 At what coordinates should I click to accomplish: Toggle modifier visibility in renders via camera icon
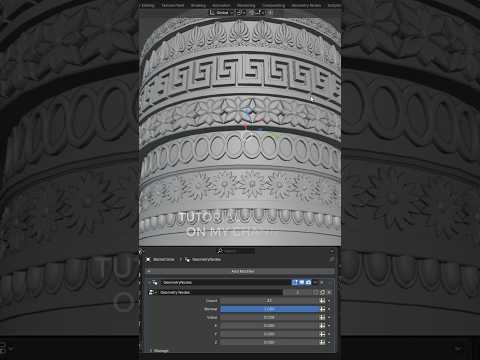point(308,282)
